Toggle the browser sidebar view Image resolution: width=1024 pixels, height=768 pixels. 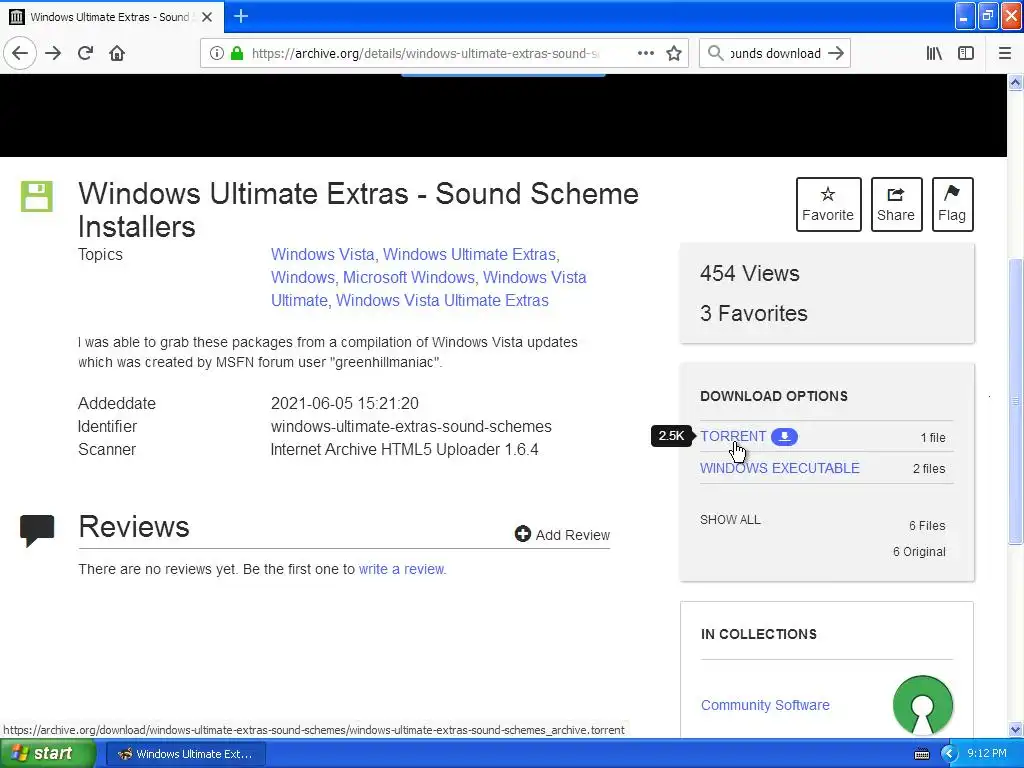click(966, 54)
